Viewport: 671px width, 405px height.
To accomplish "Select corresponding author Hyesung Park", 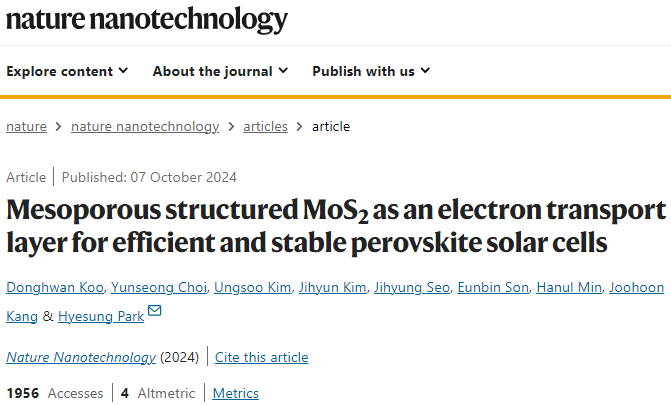I will (x=101, y=316).
